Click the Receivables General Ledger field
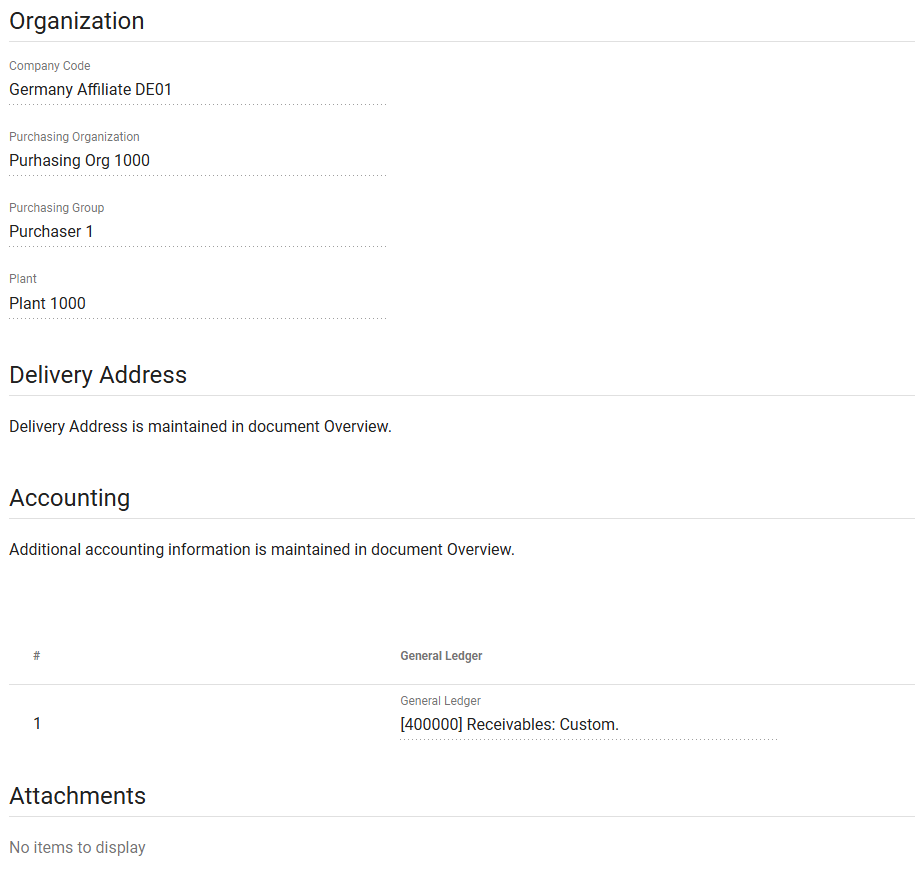Image resolution: width=915 pixels, height=872 pixels. (588, 725)
